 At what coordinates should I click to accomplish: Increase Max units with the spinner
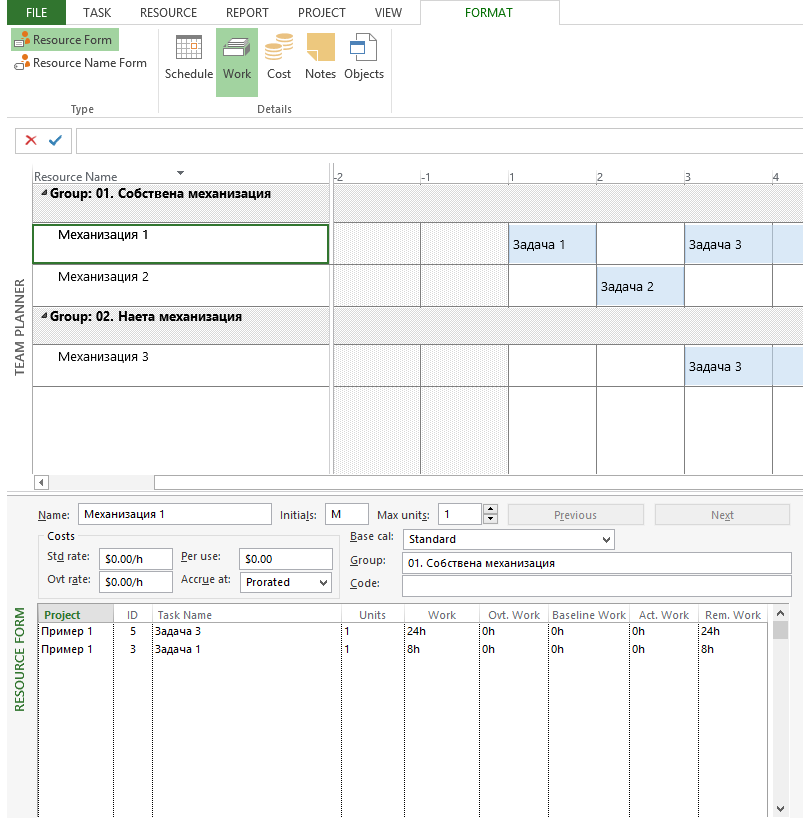pyautogui.click(x=490, y=510)
